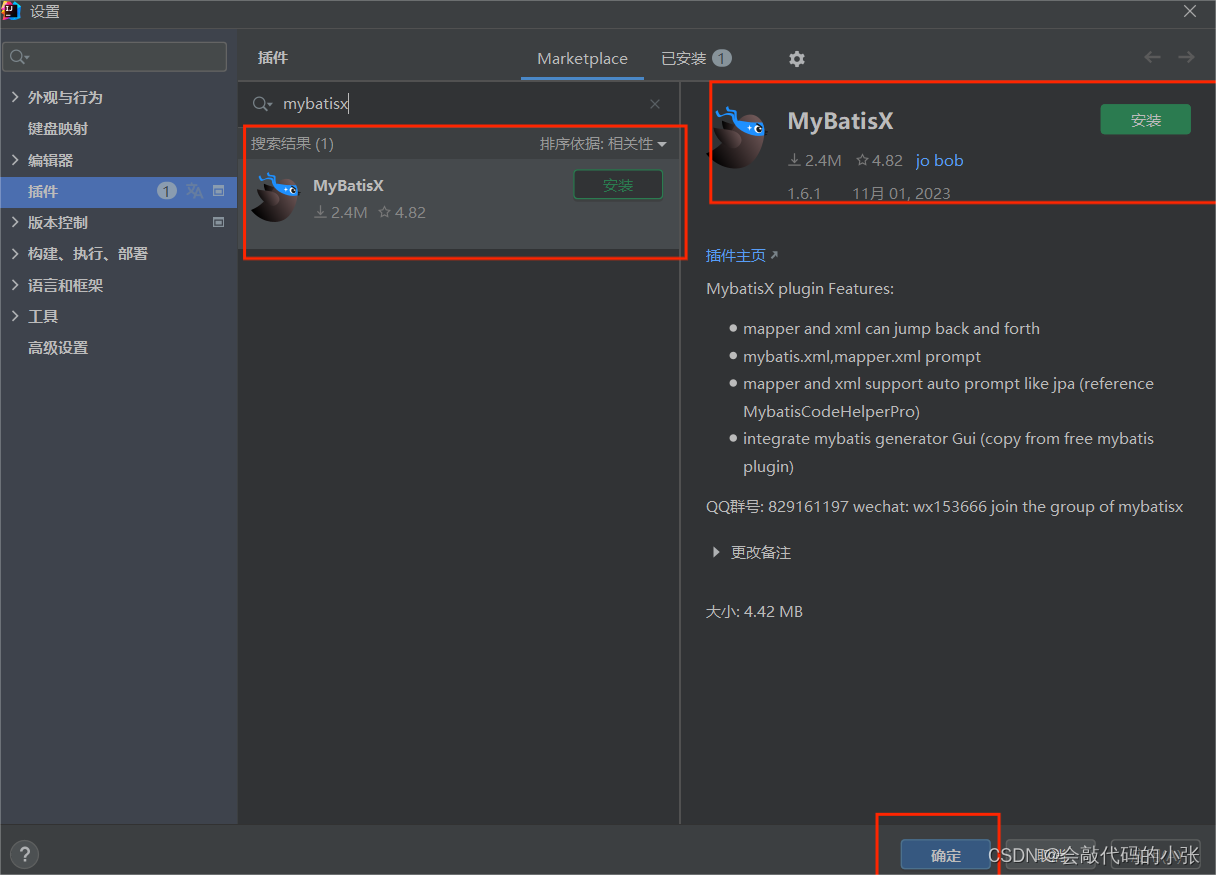Switch to the 已安装 tab
Screen dimensions: 1216x875
coord(696,59)
